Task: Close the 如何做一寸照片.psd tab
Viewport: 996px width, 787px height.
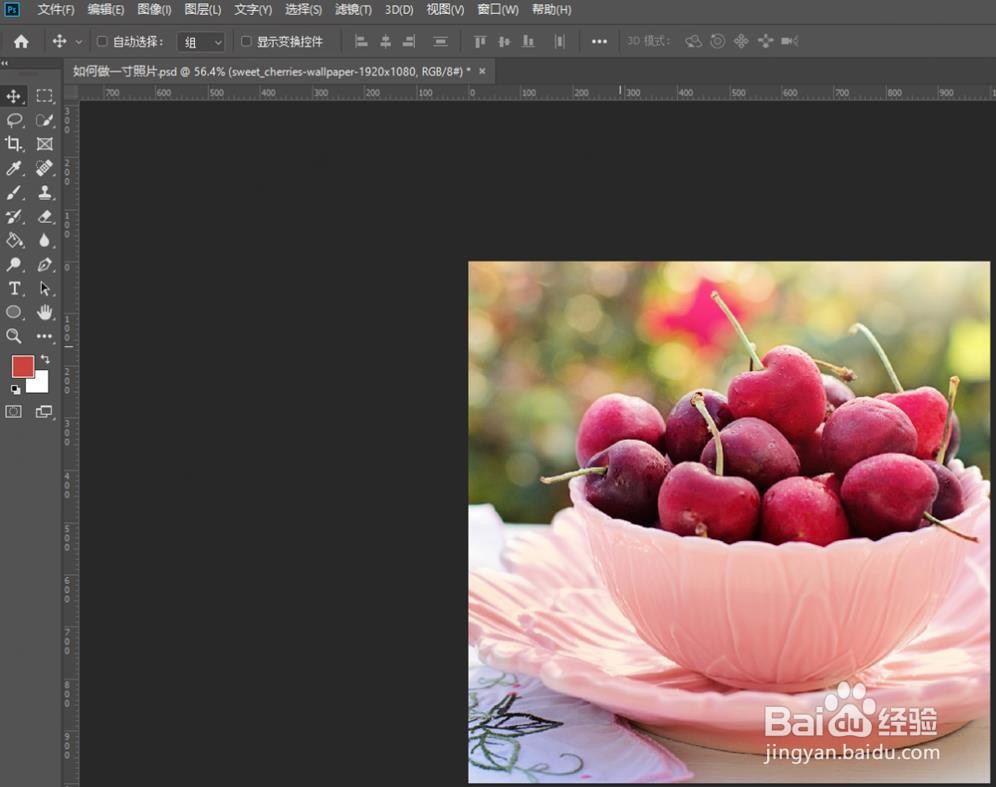Action: tap(482, 71)
